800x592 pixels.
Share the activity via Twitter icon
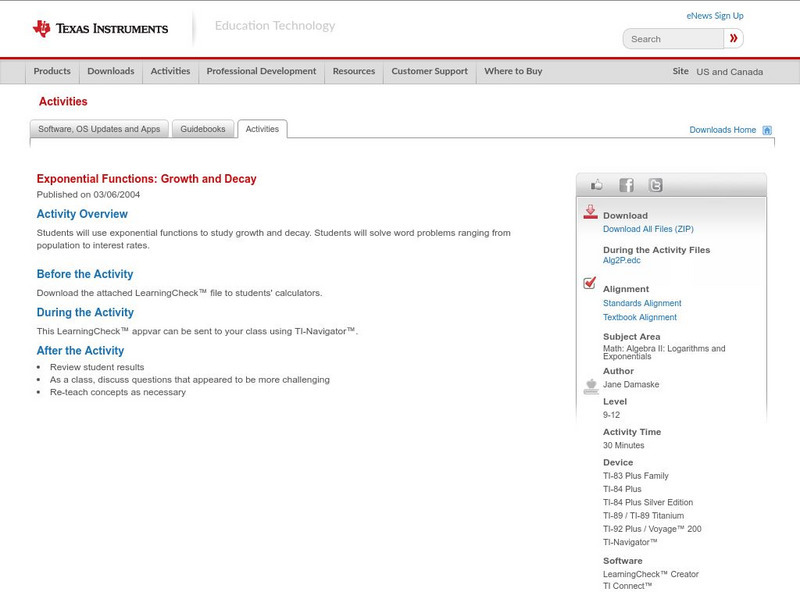[655, 185]
